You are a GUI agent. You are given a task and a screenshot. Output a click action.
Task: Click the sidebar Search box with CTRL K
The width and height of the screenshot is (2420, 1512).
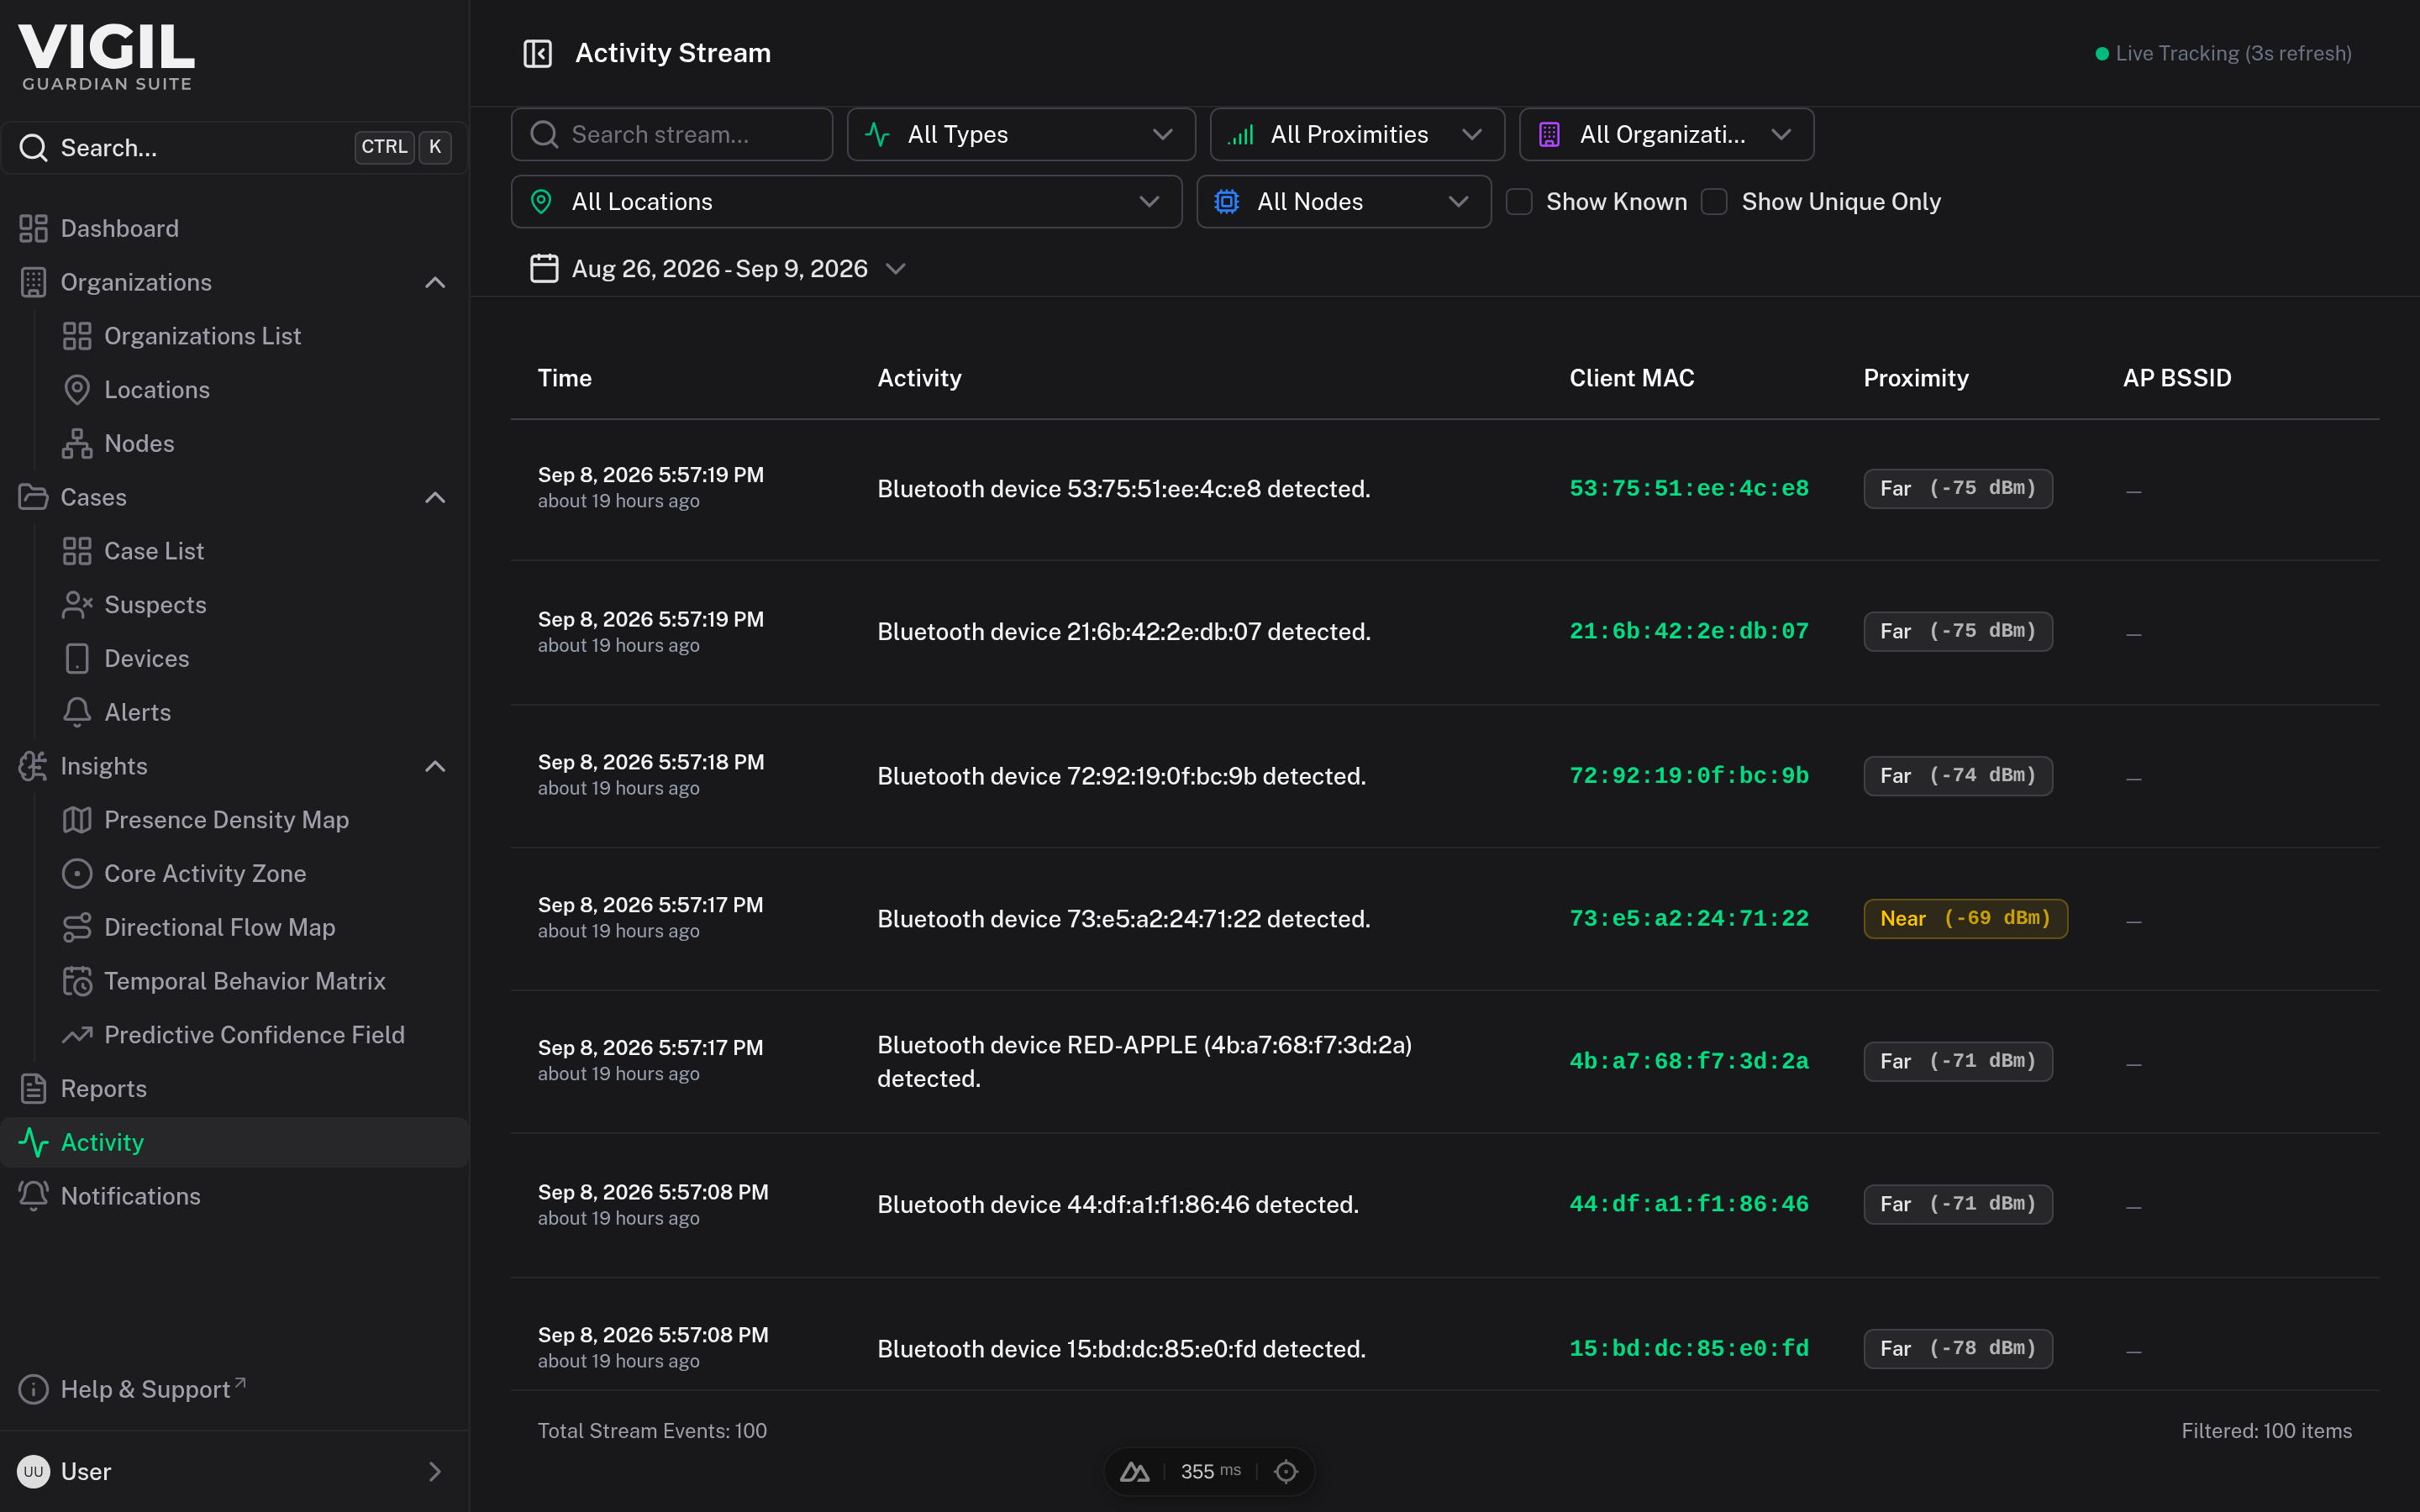234,148
